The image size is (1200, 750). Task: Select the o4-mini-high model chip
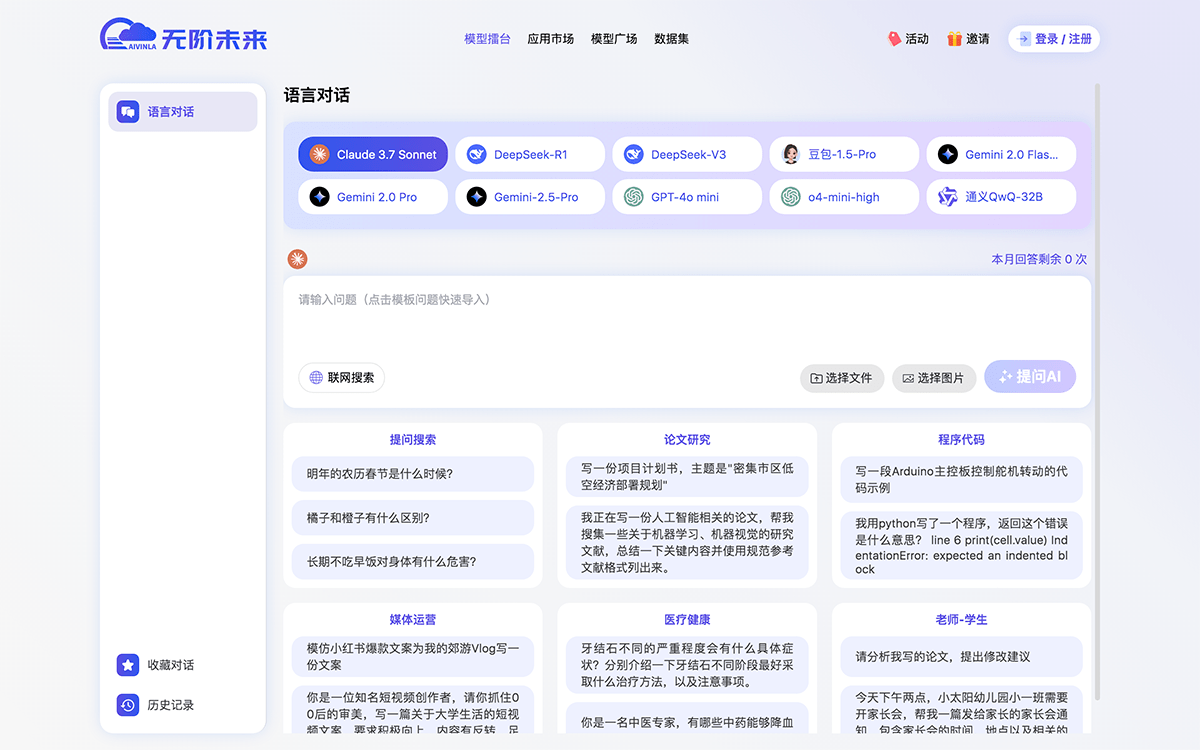(843, 197)
